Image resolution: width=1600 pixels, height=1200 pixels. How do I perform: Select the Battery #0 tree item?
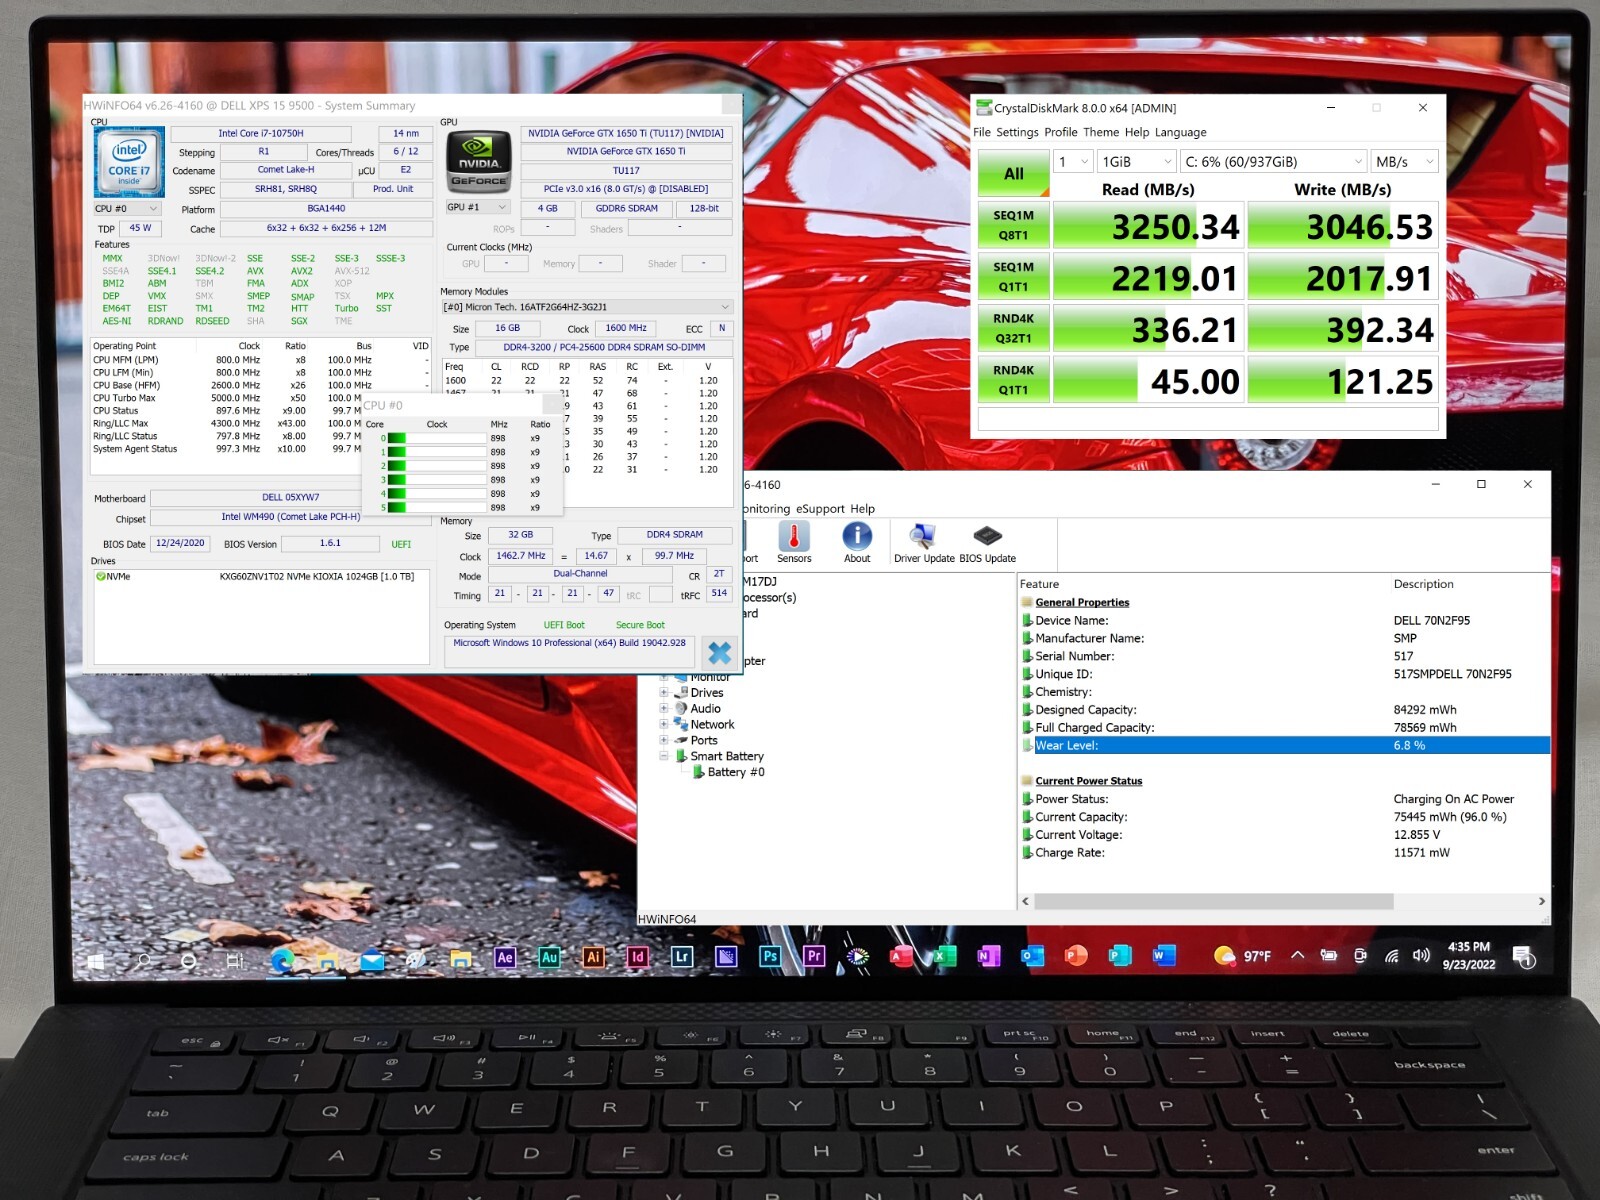click(735, 772)
